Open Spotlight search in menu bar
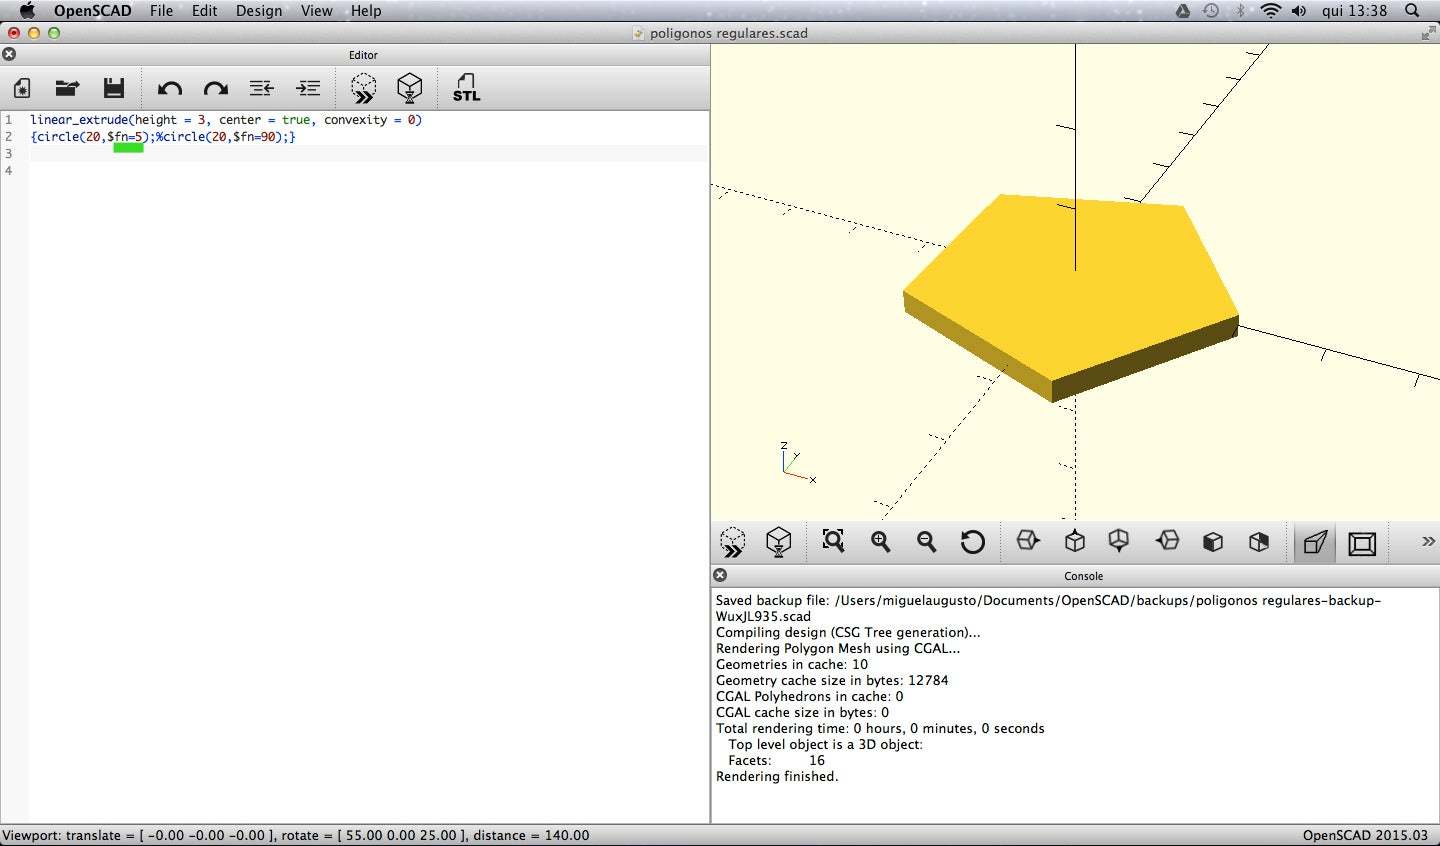This screenshot has width=1440, height=846. (x=1412, y=11)
